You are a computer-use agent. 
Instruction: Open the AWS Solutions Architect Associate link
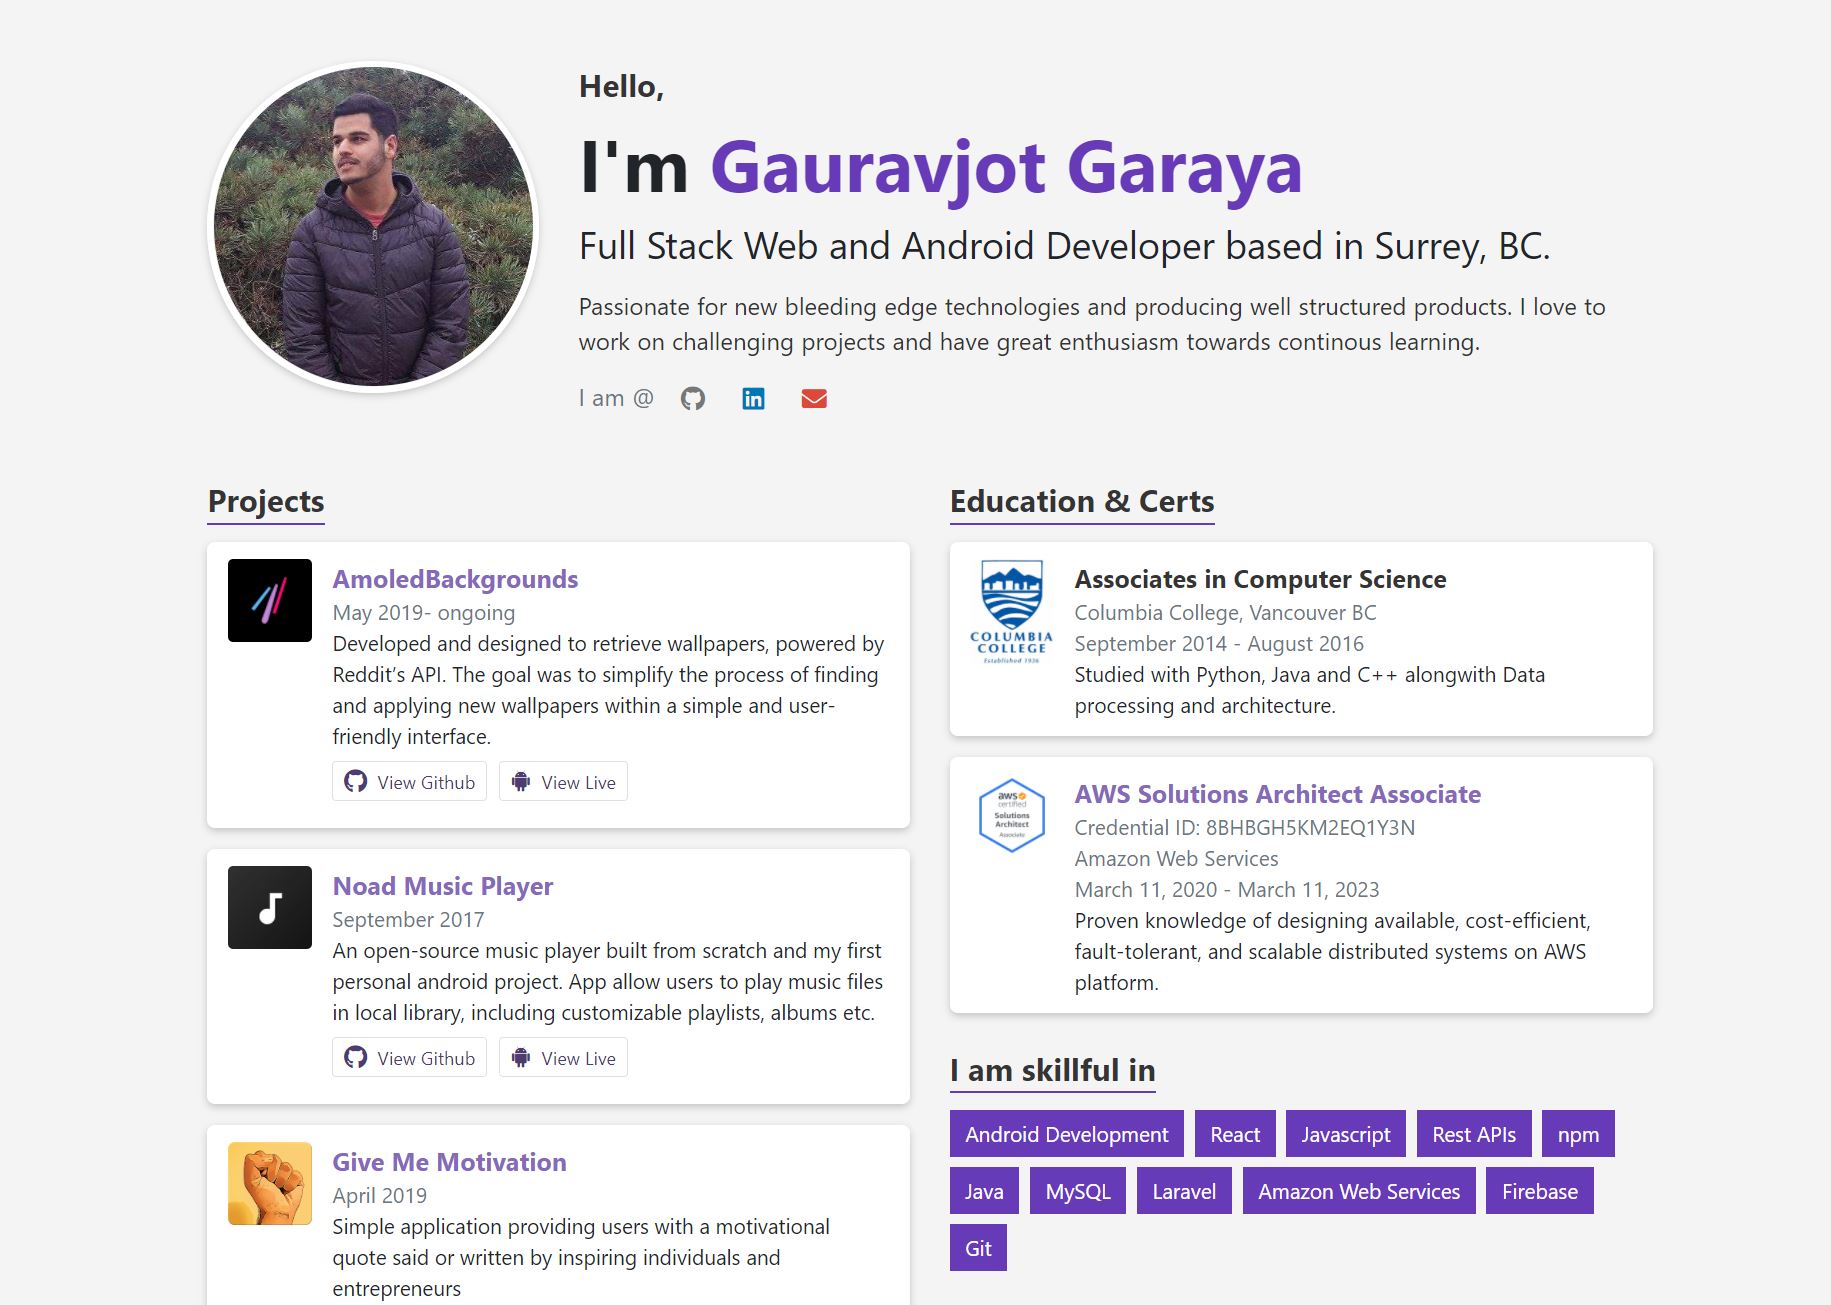click(1277, 794)
